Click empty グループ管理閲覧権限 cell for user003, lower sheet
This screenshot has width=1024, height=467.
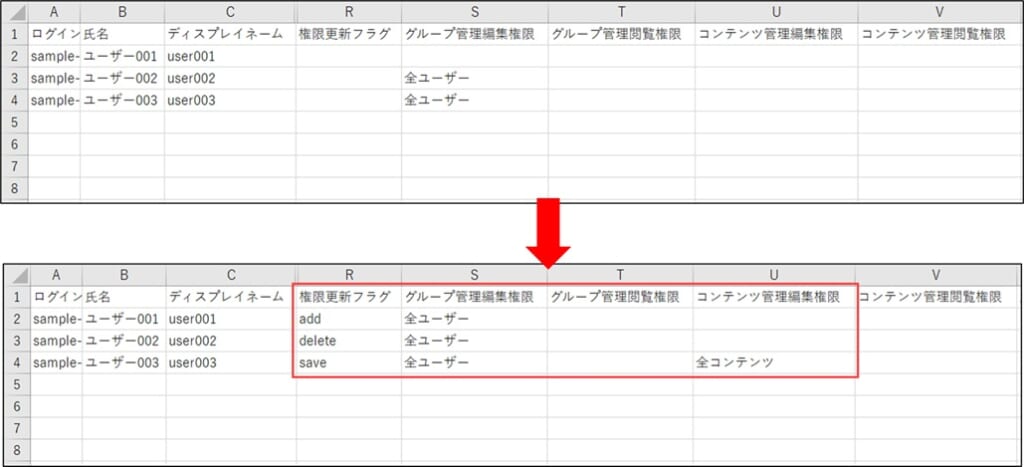pos(620,362)
